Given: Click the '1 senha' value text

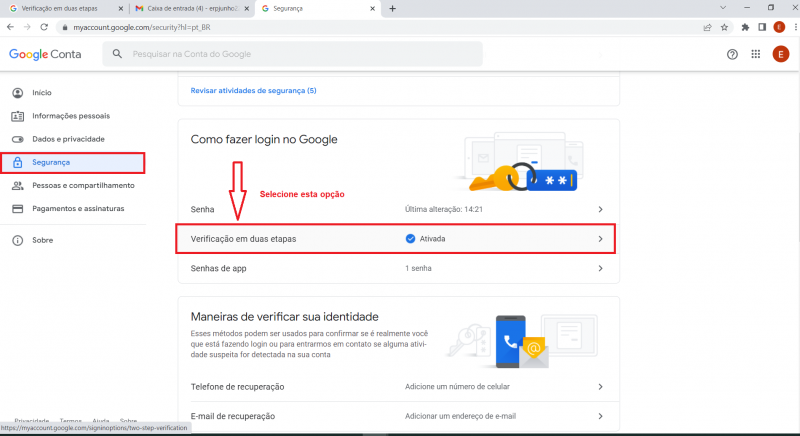Looking at the screenshot, I should pos(418,268).
